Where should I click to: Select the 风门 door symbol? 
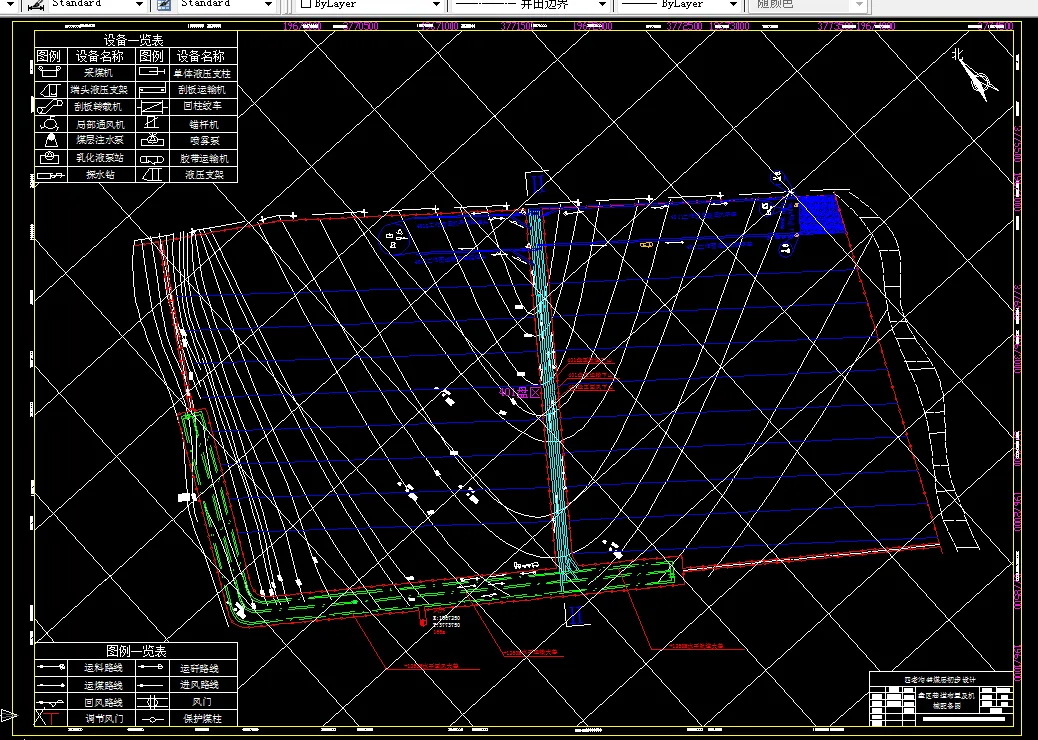(x=152, y=702)
